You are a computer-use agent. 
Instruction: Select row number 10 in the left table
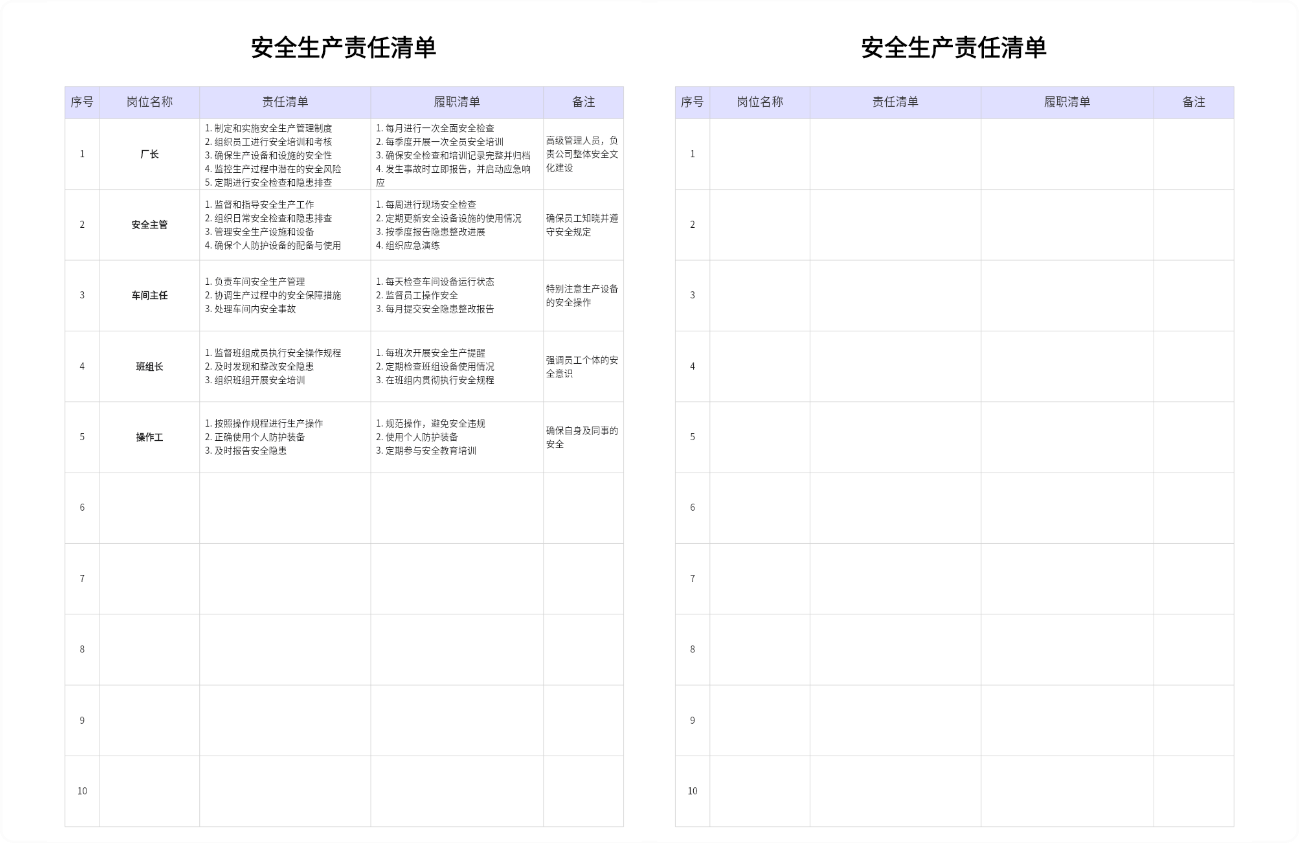pos(82,791)
